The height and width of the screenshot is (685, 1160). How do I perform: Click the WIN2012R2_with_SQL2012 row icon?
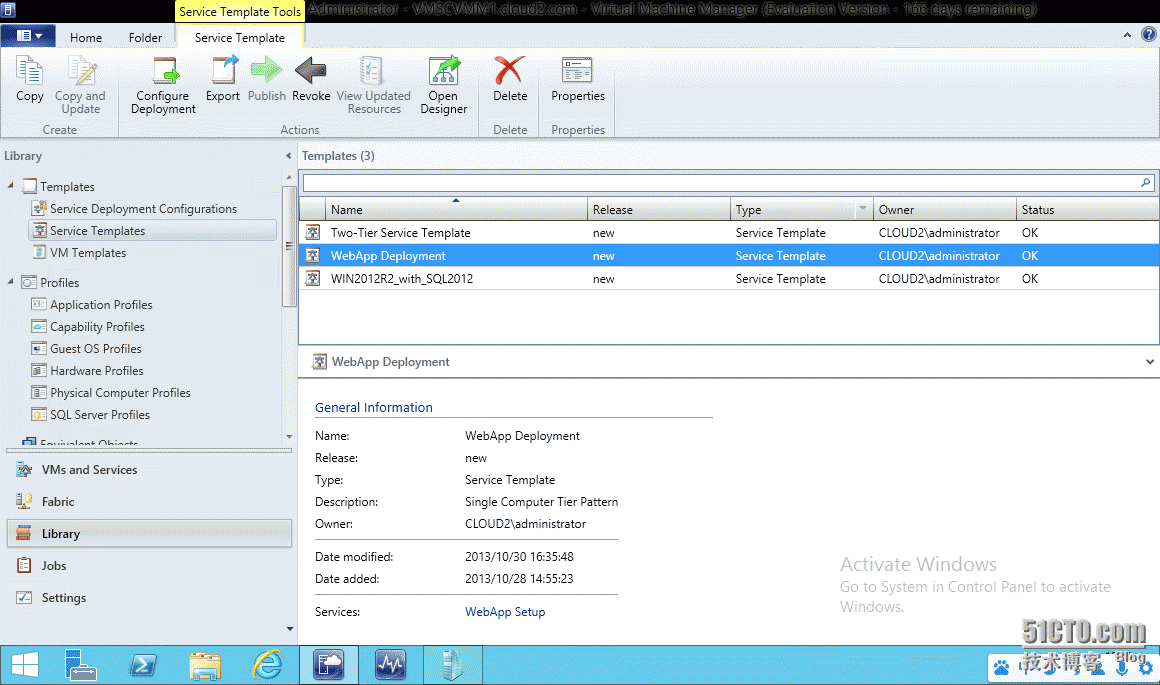pos(313,279)
